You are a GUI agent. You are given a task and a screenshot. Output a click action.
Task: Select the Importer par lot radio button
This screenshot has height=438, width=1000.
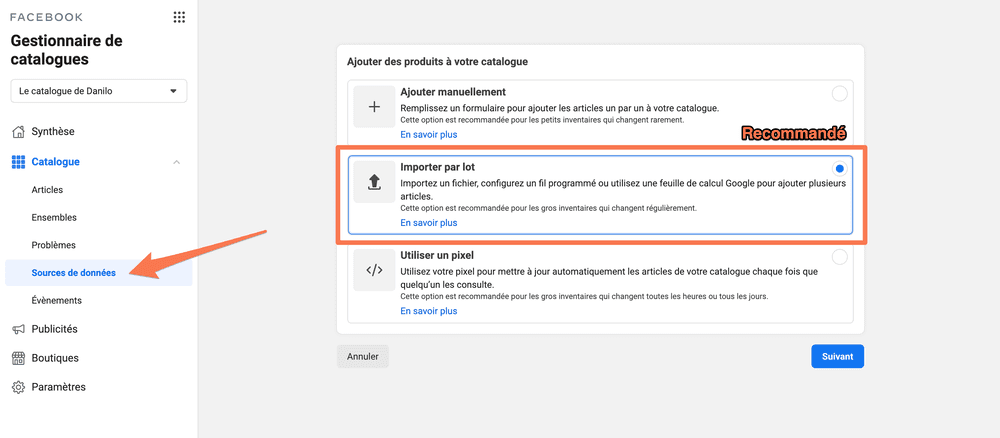click(839, 168)
